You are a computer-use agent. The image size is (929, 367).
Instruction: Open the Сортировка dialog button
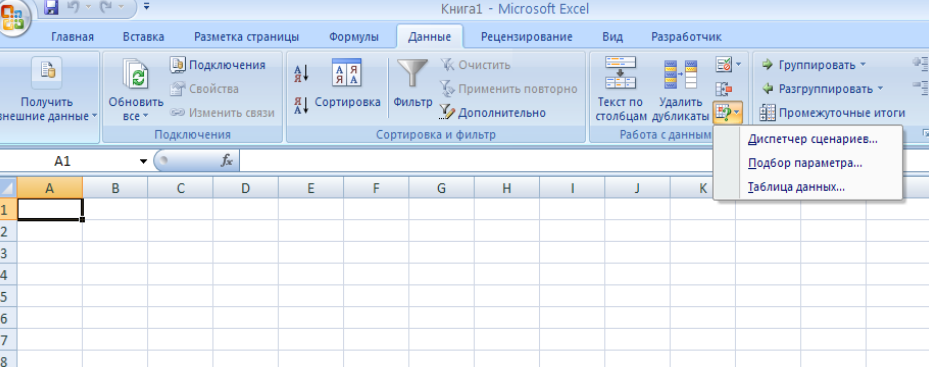pos(347,85)
